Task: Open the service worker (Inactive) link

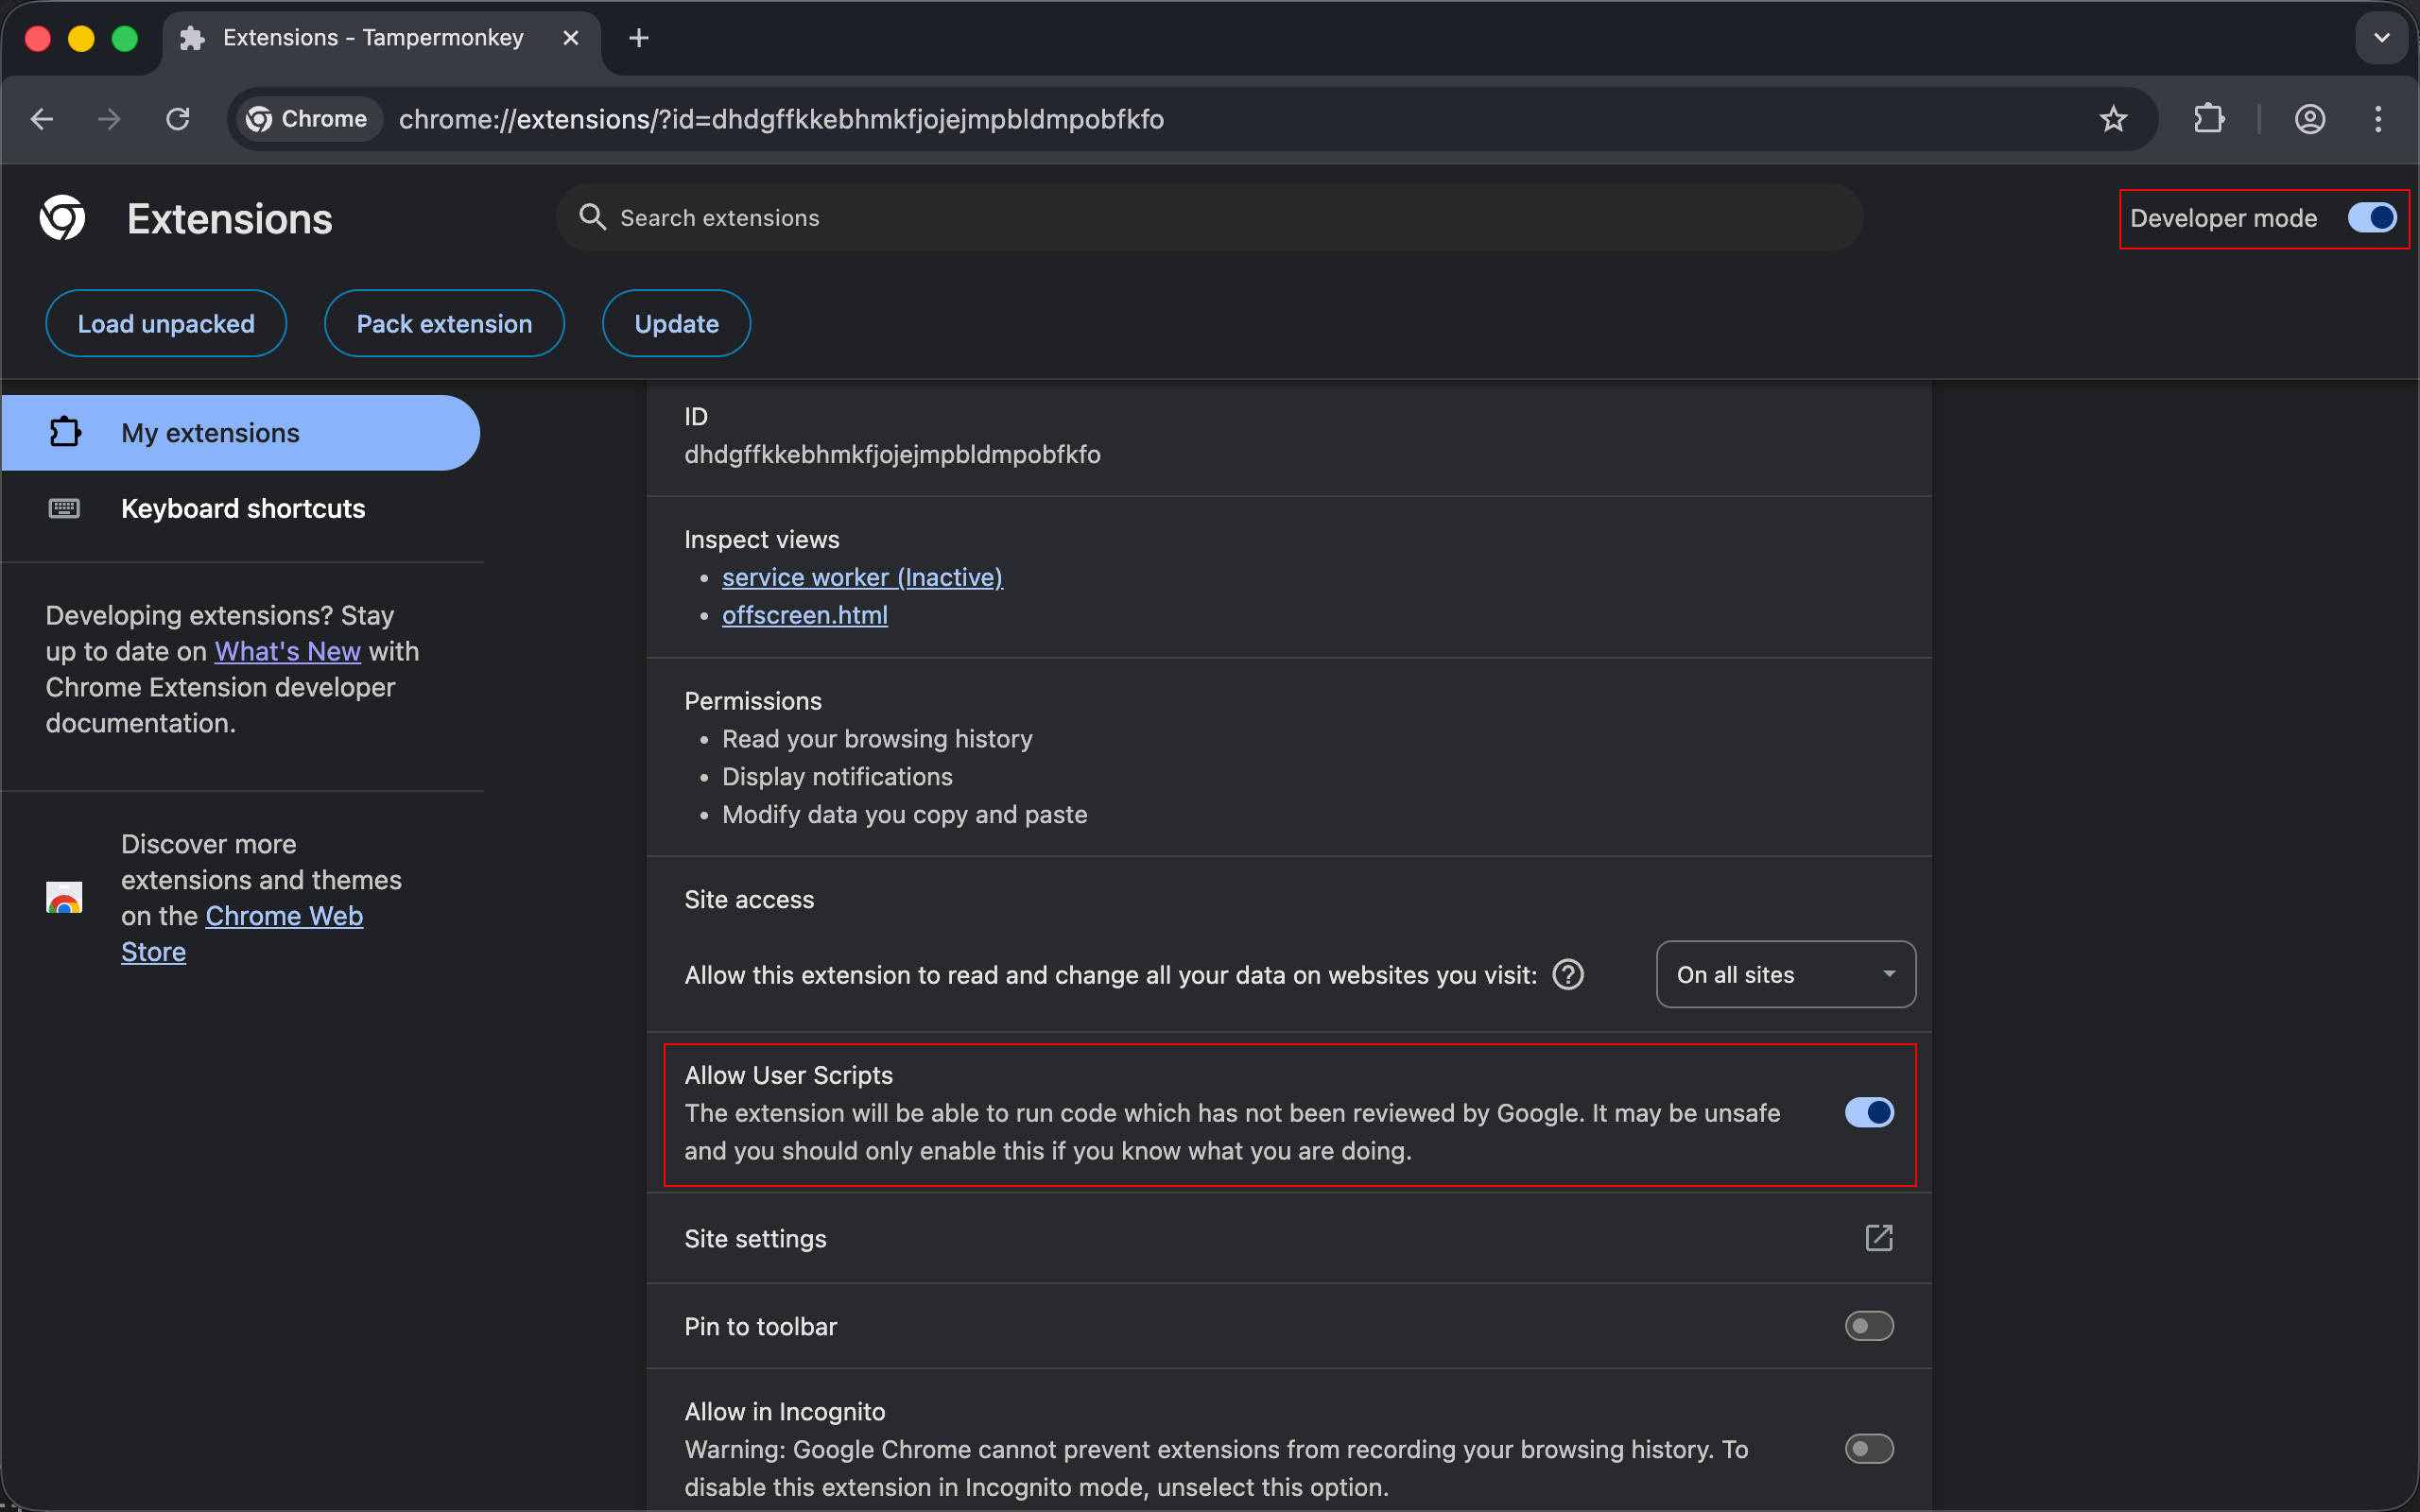Action: tap(862, 577)
